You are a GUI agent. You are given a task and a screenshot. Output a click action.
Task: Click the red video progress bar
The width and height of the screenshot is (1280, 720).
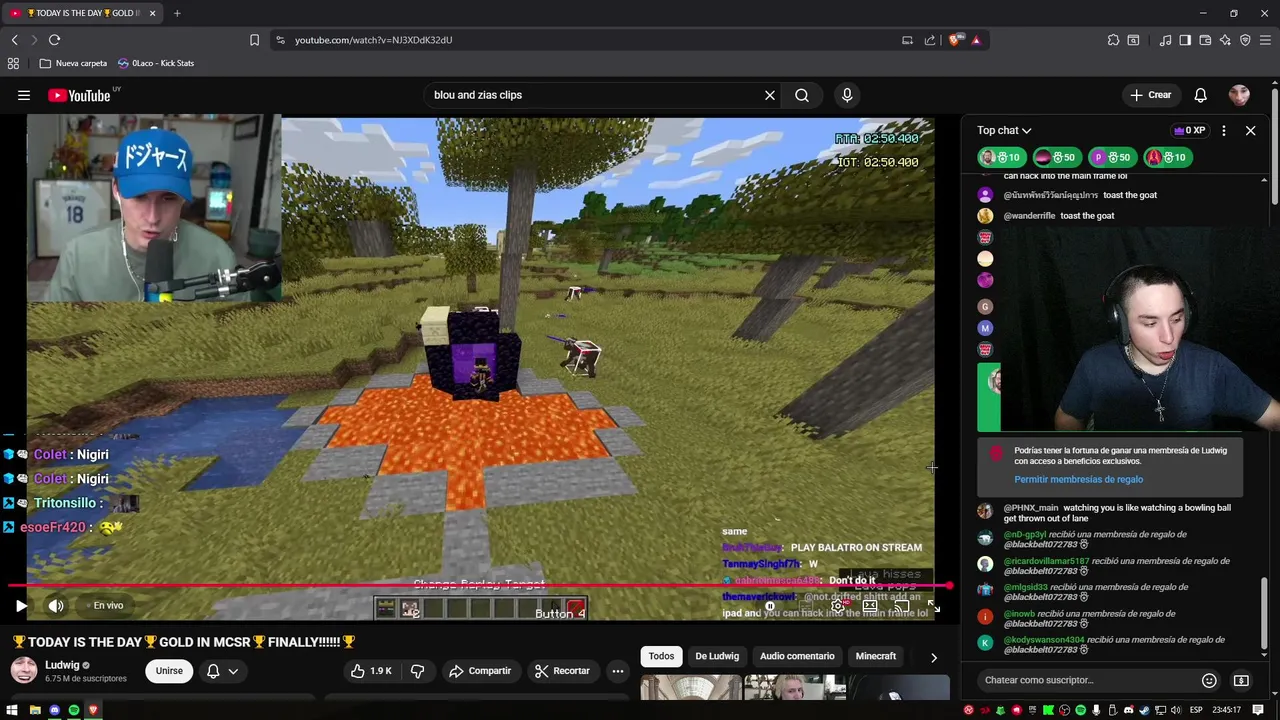480,586
